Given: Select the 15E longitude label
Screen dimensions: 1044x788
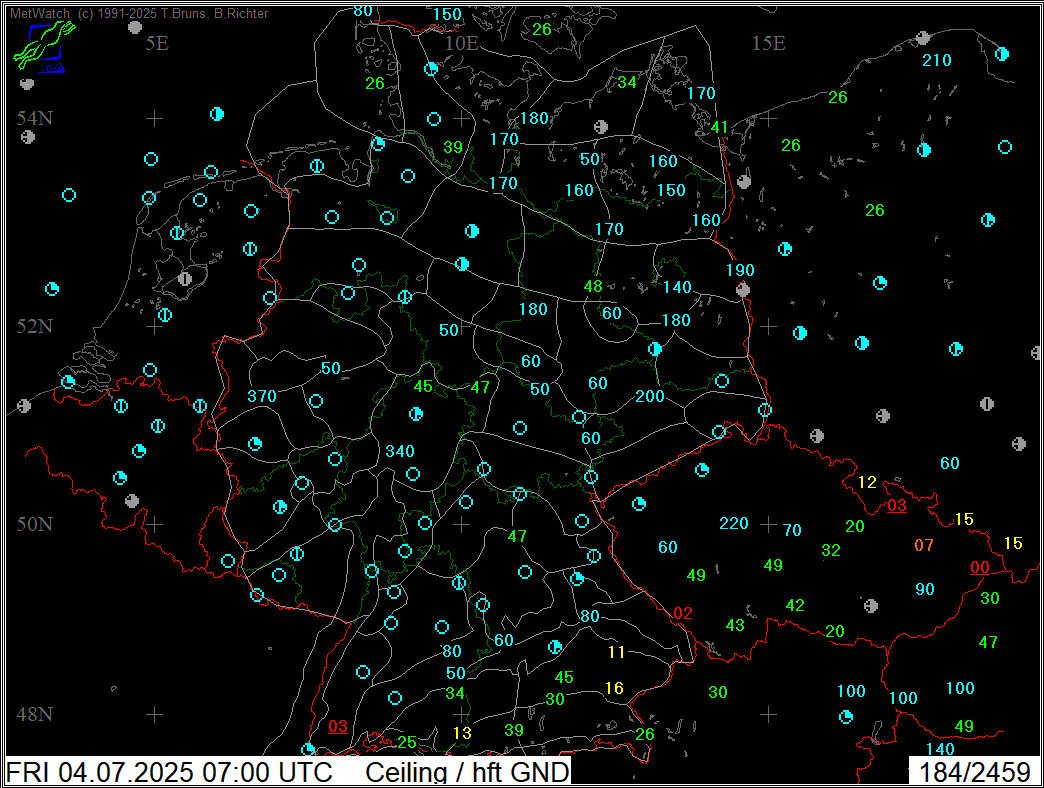Looking at the screenshot, I should coord(768,43).
